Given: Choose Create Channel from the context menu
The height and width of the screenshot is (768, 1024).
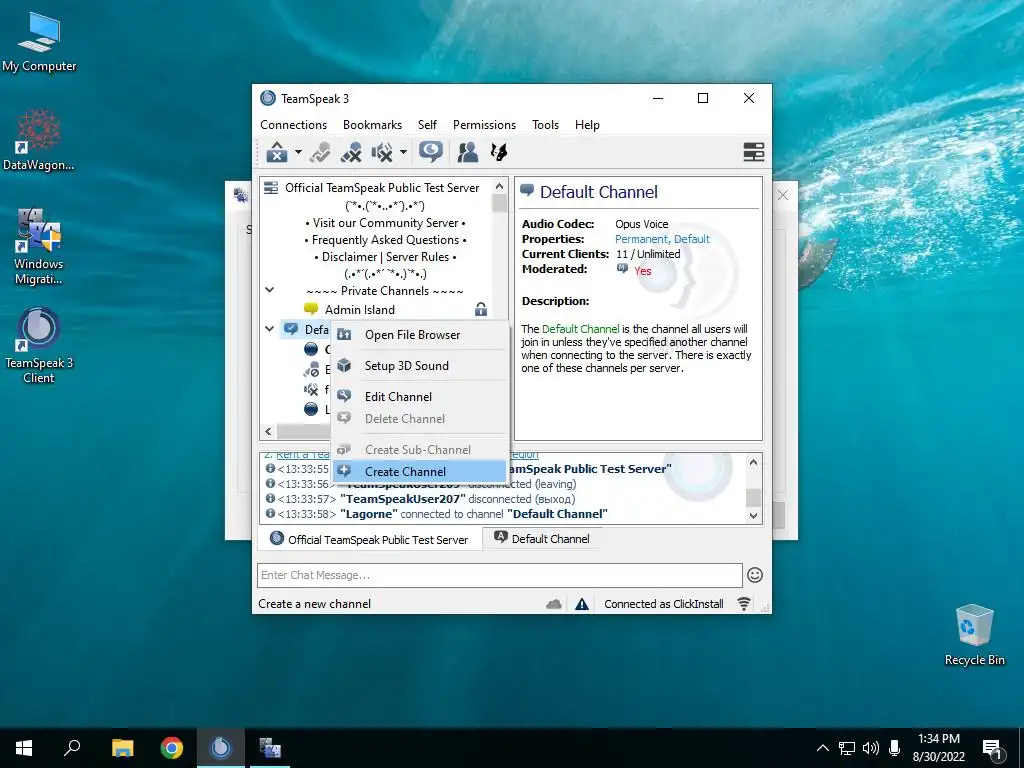Looking at the screenshot, I should click(x=419, y=472).
